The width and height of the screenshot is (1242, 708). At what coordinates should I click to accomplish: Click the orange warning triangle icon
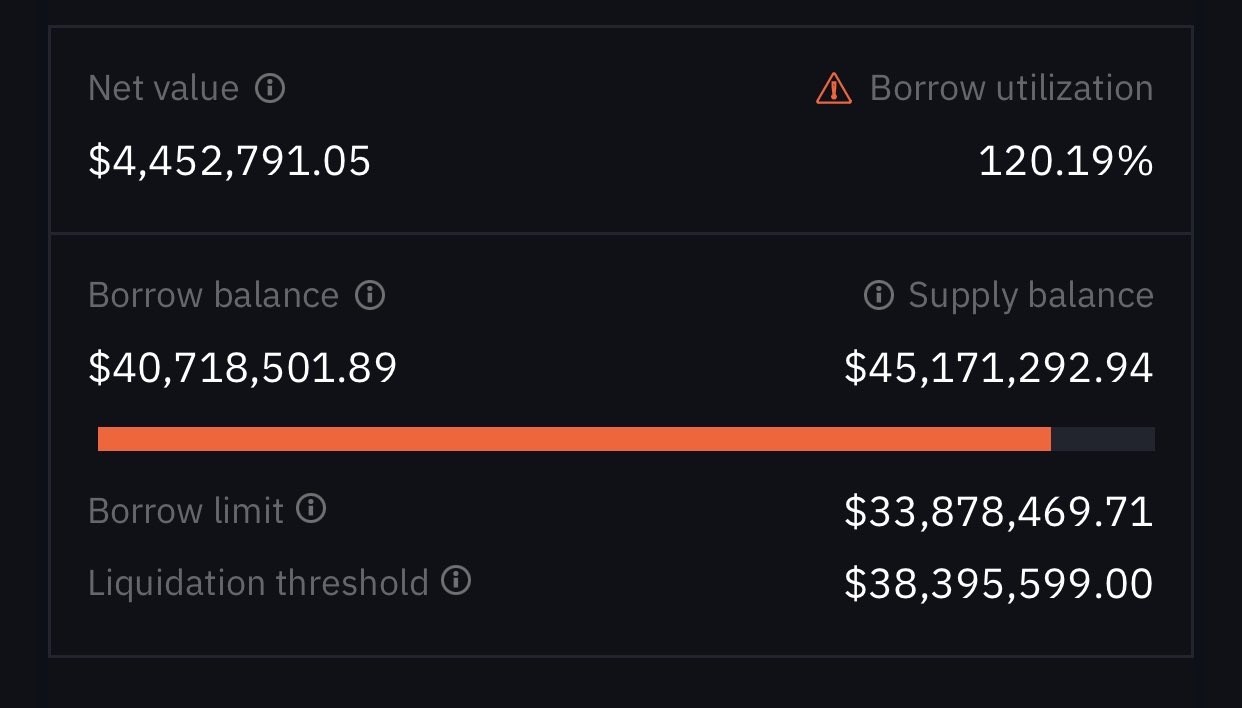pos(833,89)
